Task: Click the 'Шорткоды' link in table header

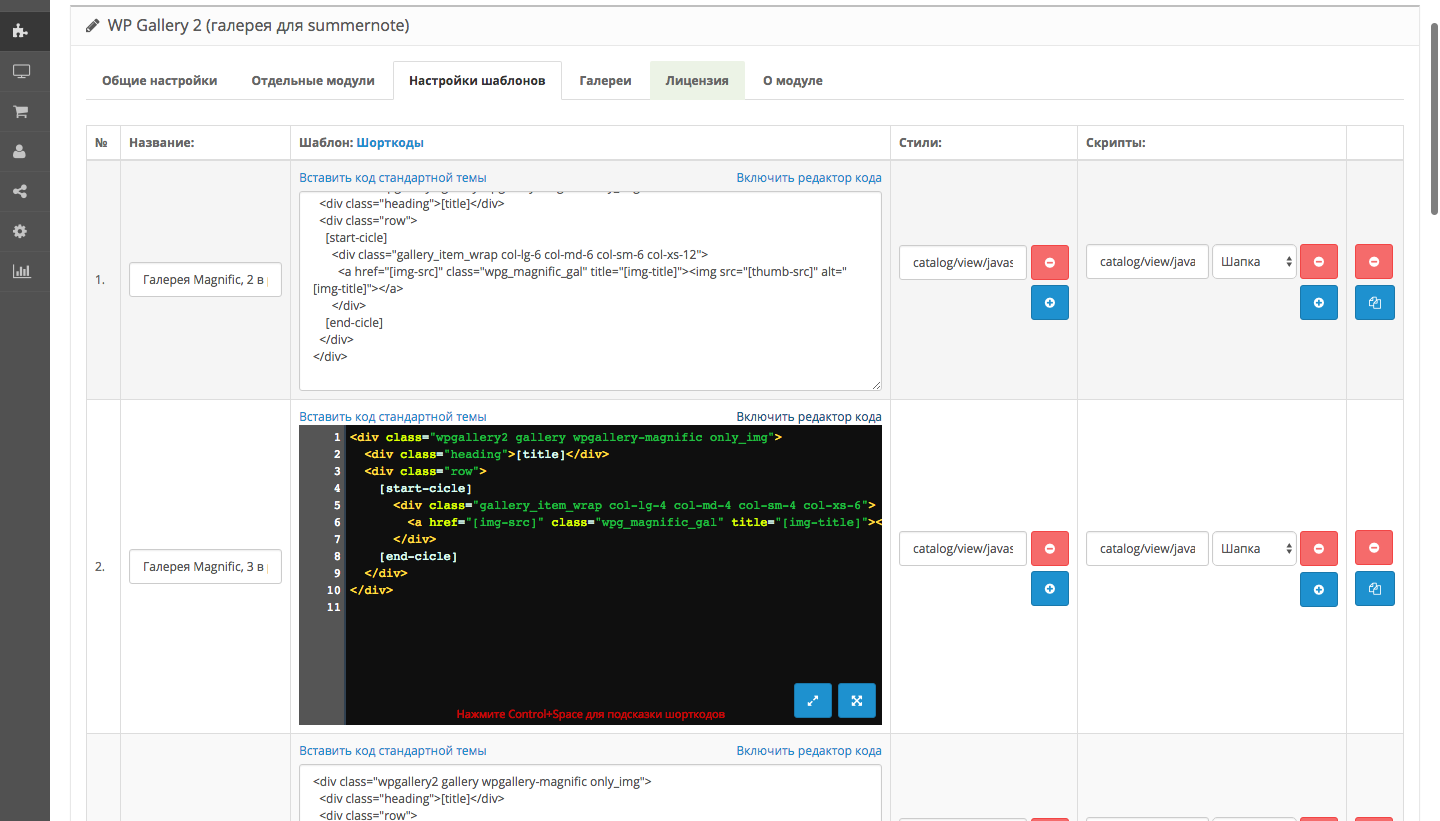Action: point(390,143)
